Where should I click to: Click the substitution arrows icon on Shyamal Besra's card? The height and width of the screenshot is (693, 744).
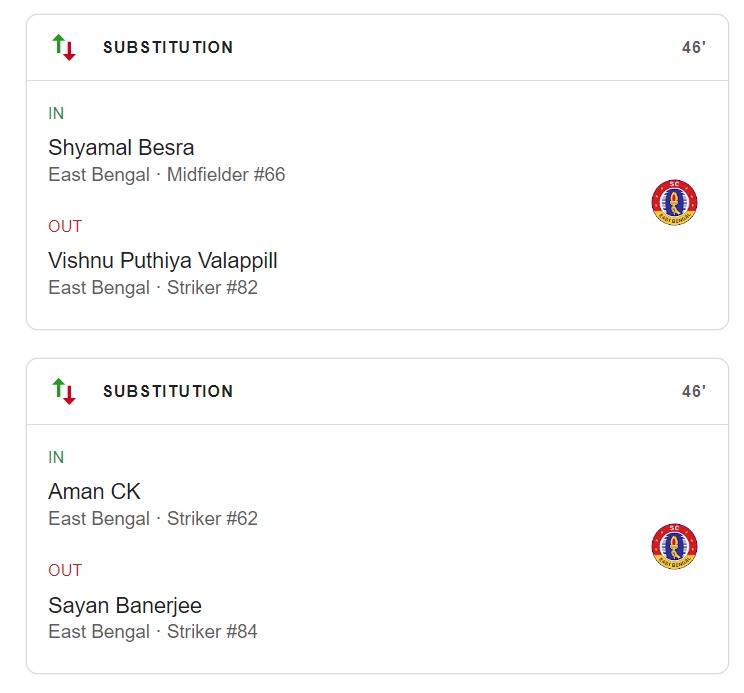[x=64, y=47]
